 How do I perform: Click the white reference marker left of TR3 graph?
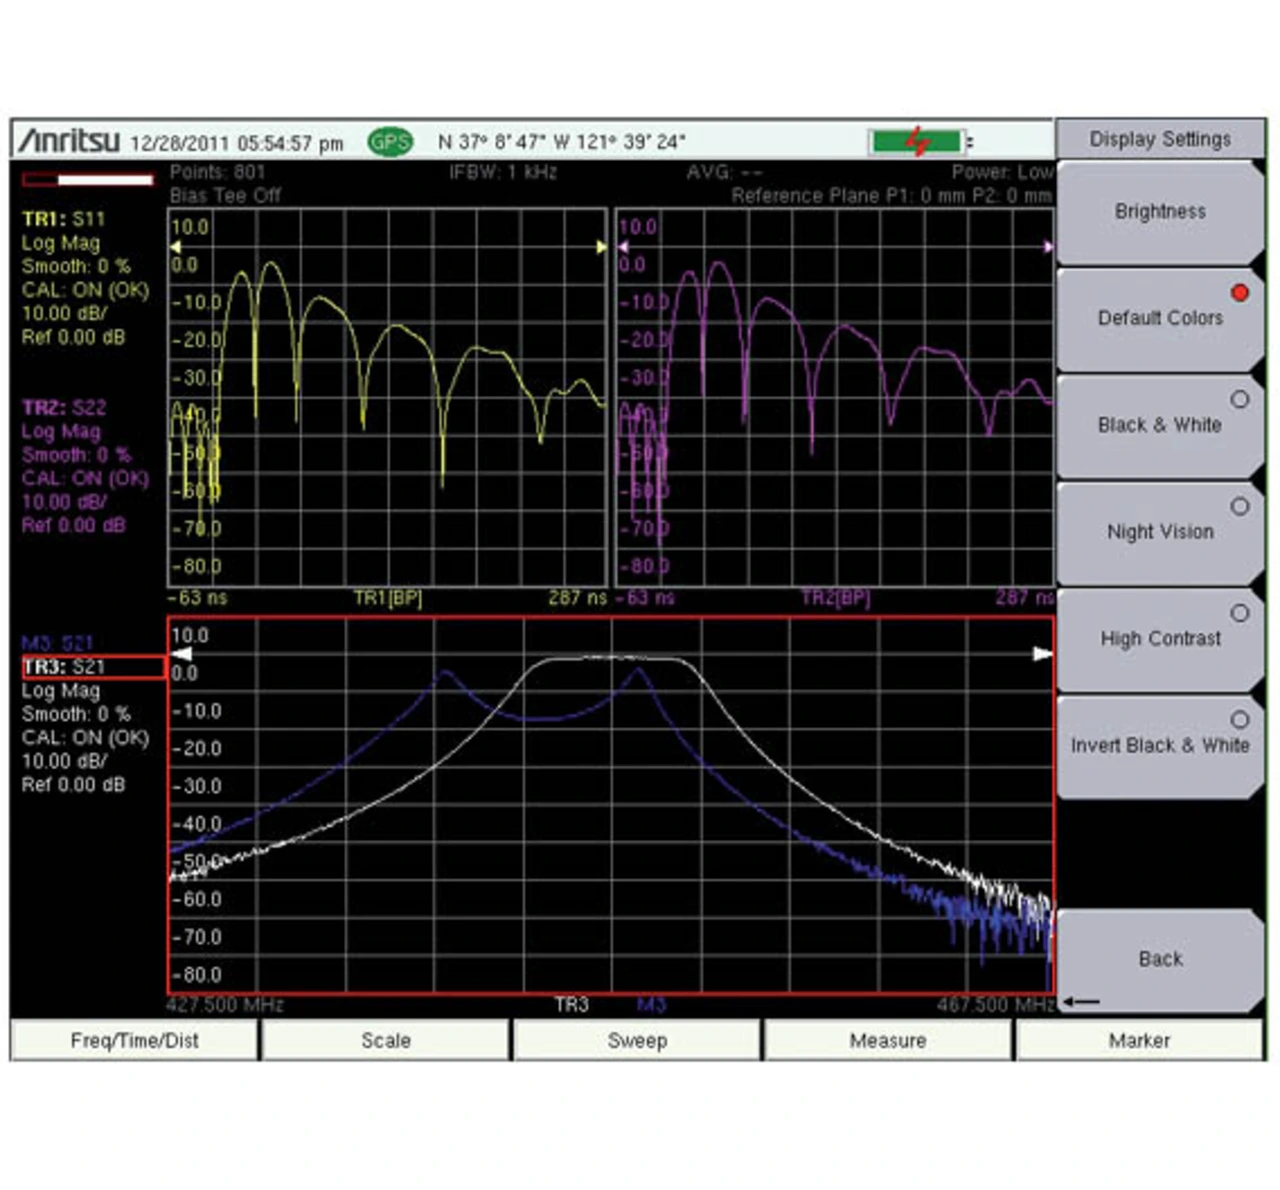(x=180, y=653)
